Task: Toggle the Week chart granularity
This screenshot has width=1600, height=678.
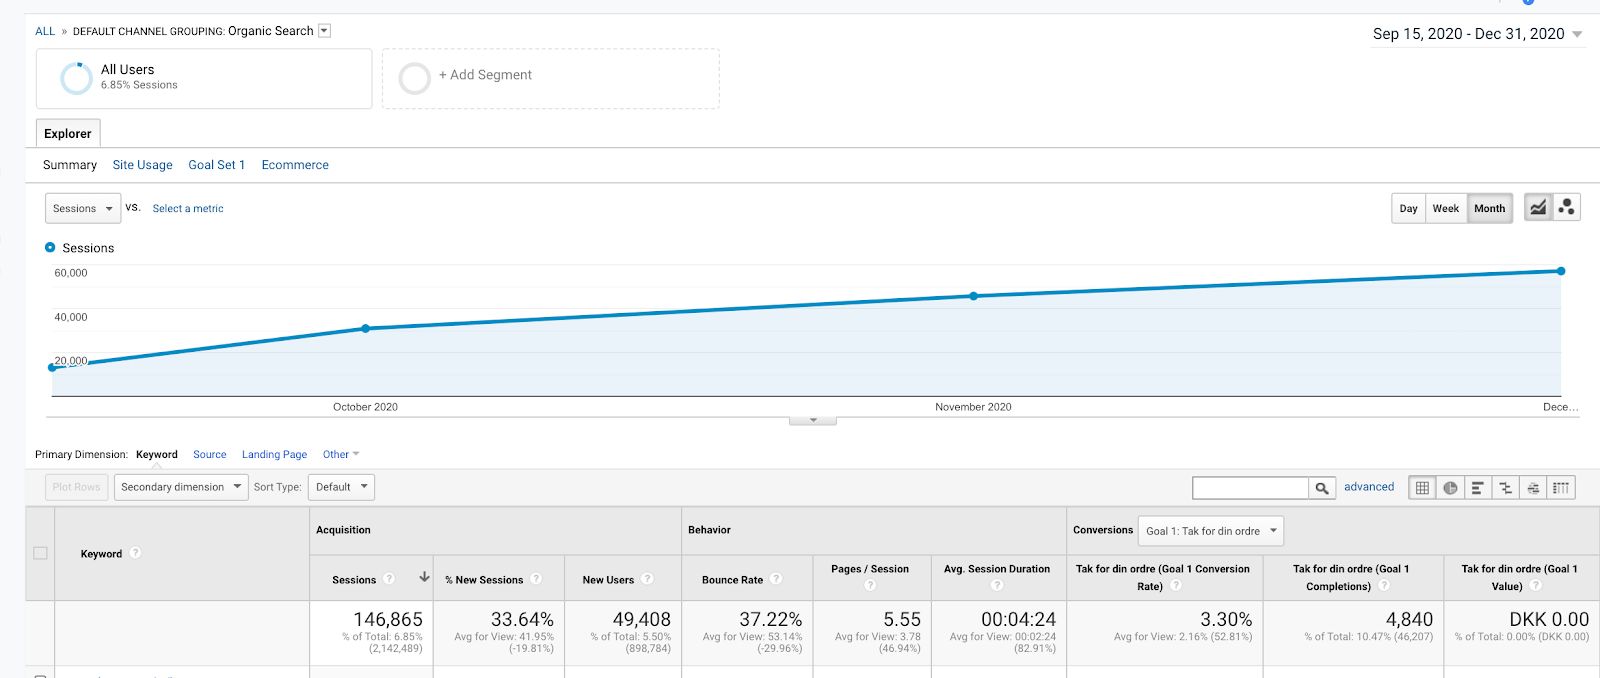Action: 1446,208
